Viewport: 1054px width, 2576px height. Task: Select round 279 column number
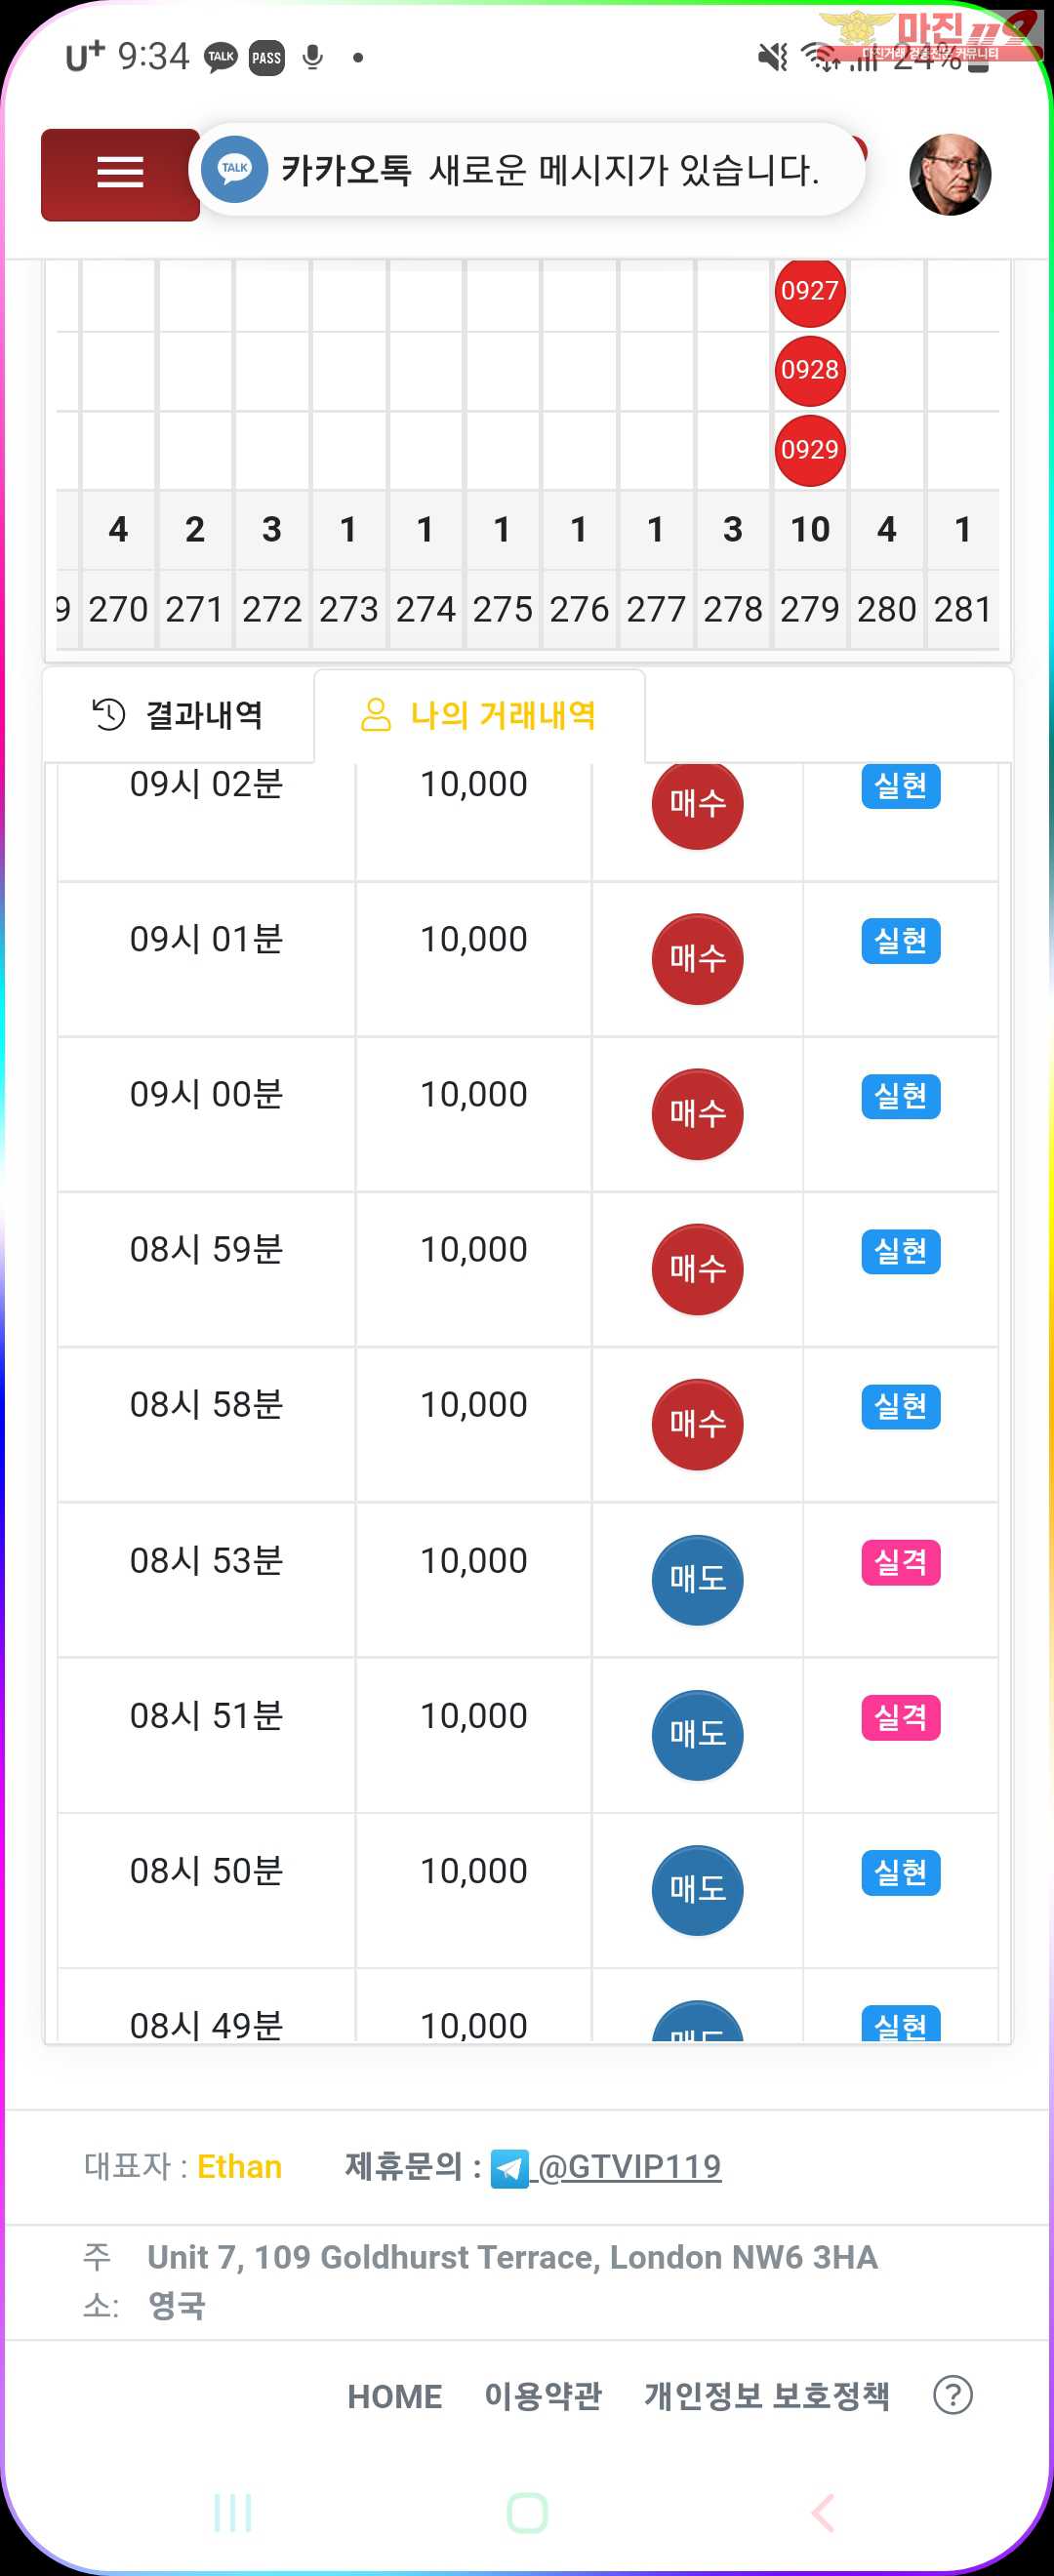pos(809,609)
